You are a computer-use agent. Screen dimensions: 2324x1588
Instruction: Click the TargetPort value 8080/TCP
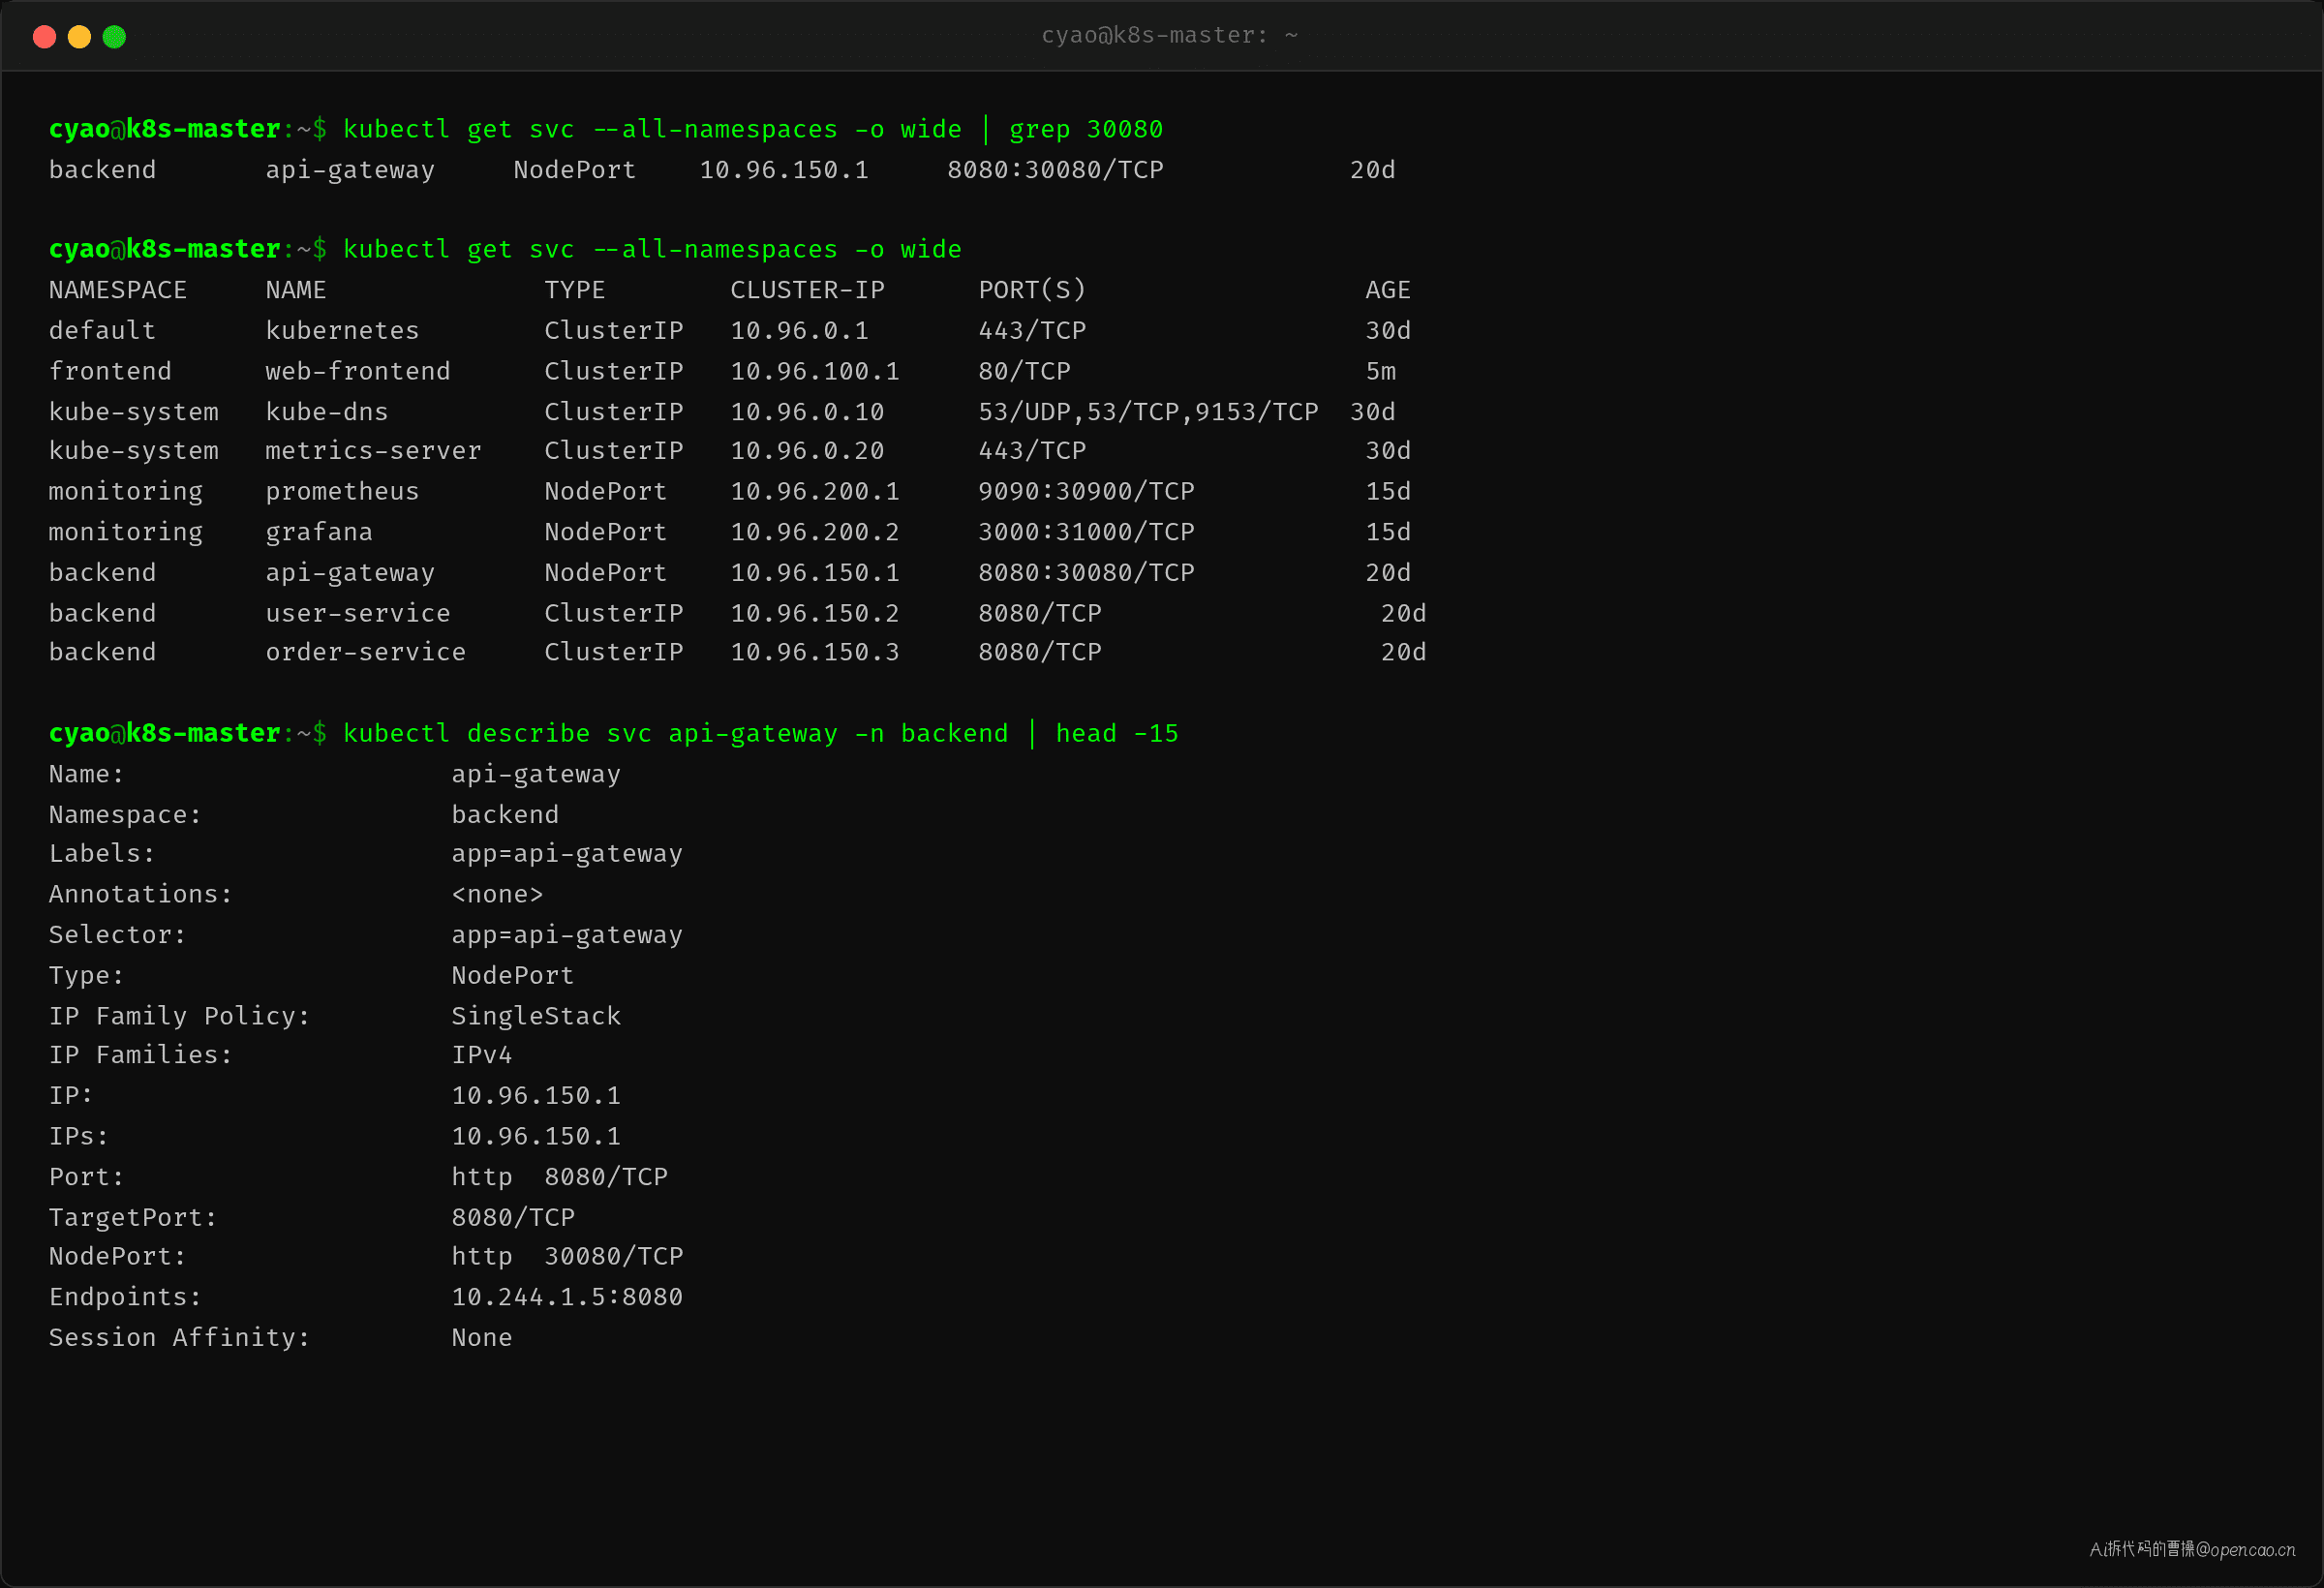coord(513,1217)
